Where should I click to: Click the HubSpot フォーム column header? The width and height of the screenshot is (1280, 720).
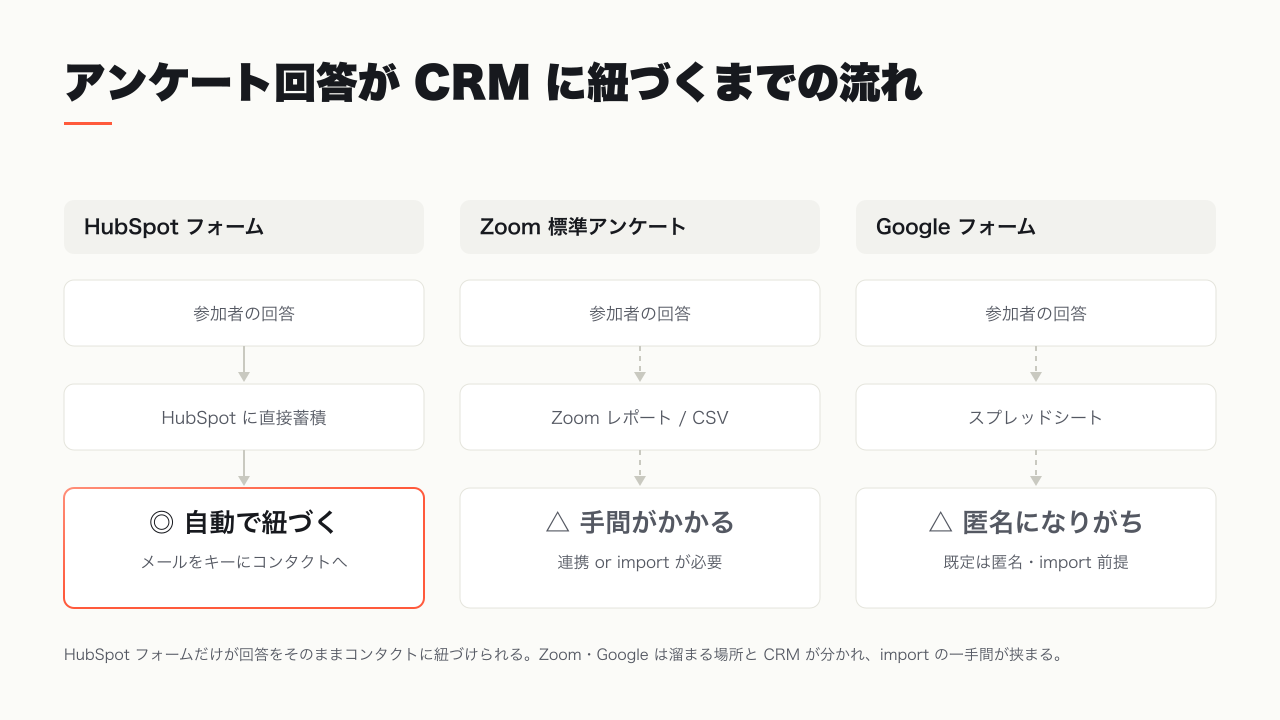click(244, 227)
